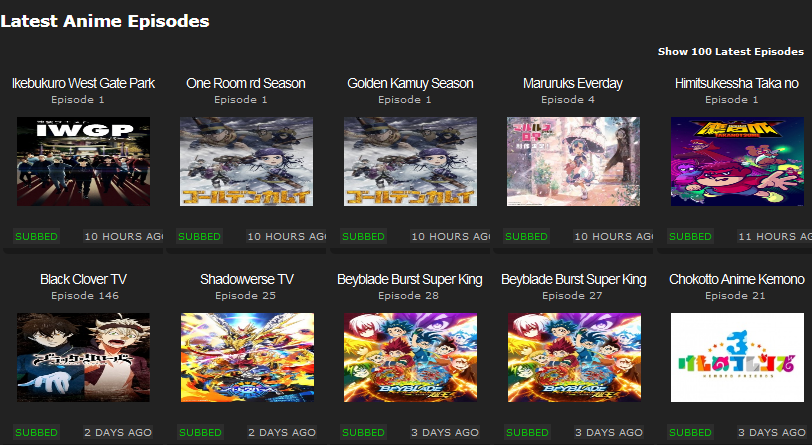Open the Maruruks Everday episode thumbnail
This screenshot has height=445, width=812.
[573, 162]
